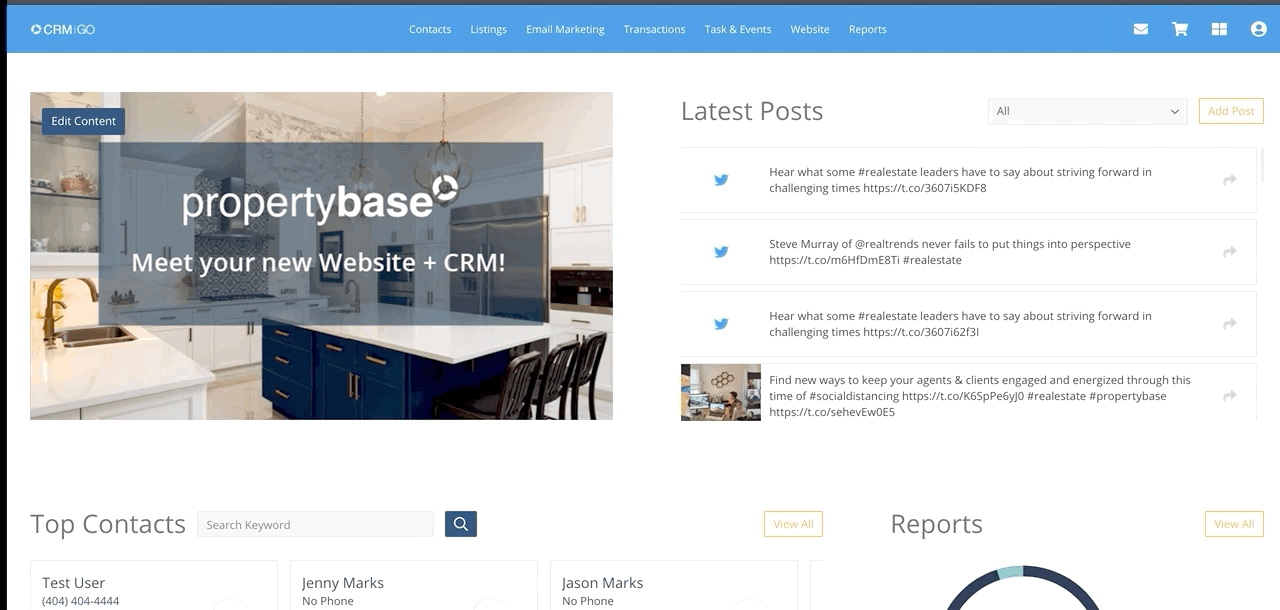This screenshot has width=1280, height=610.
Task: Open the Task & Events menu
Action: [738, 29]
